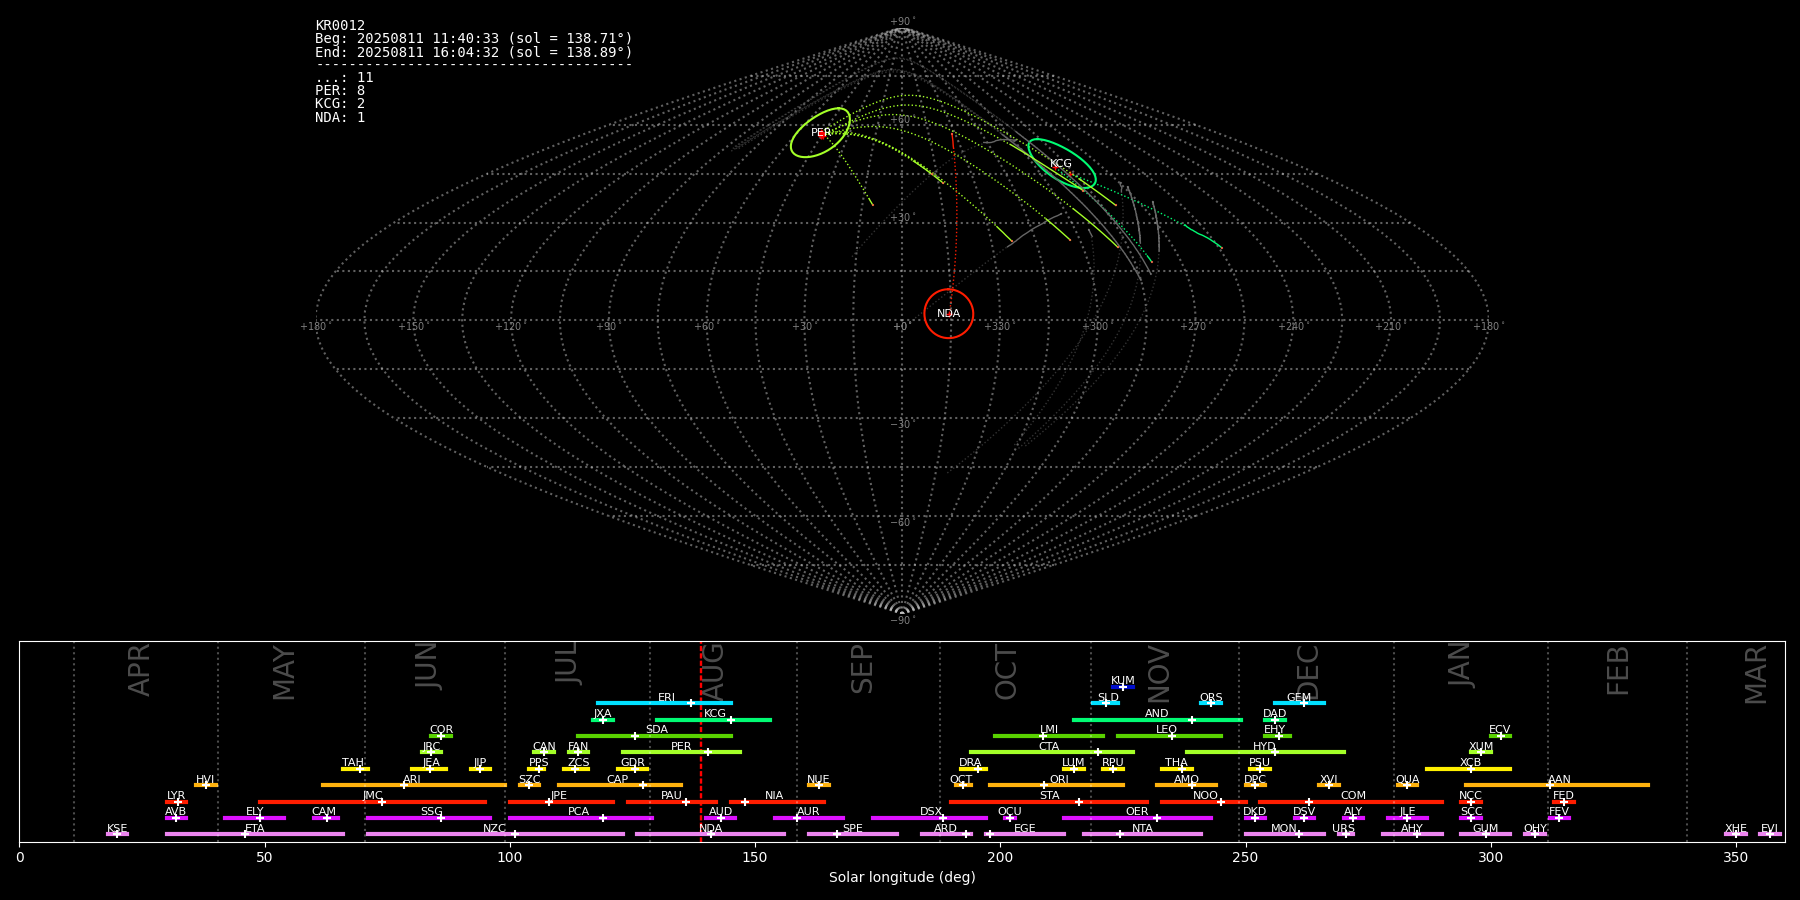Click the green AND shower bar
1800x900 pixels.
(1157, 719)
